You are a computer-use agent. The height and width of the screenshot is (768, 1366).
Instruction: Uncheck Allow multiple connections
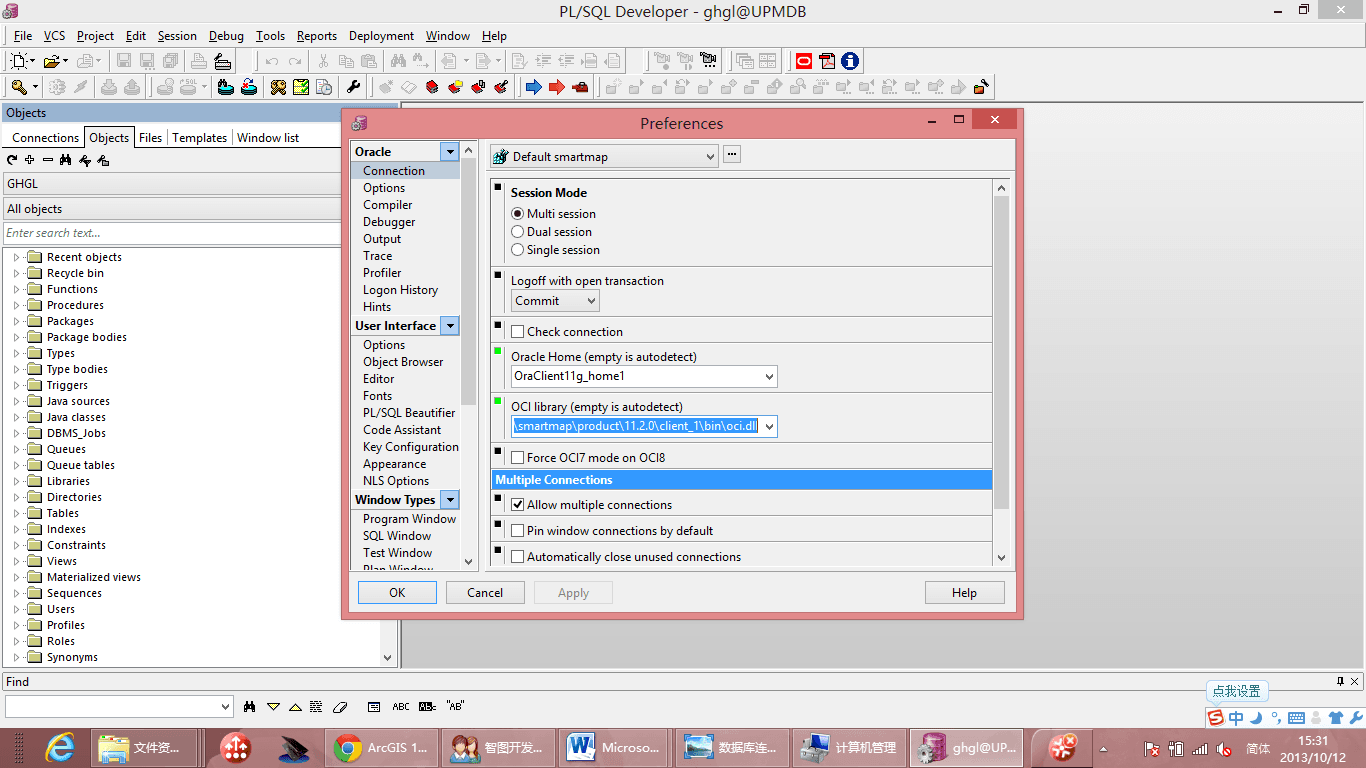point(518,505)
